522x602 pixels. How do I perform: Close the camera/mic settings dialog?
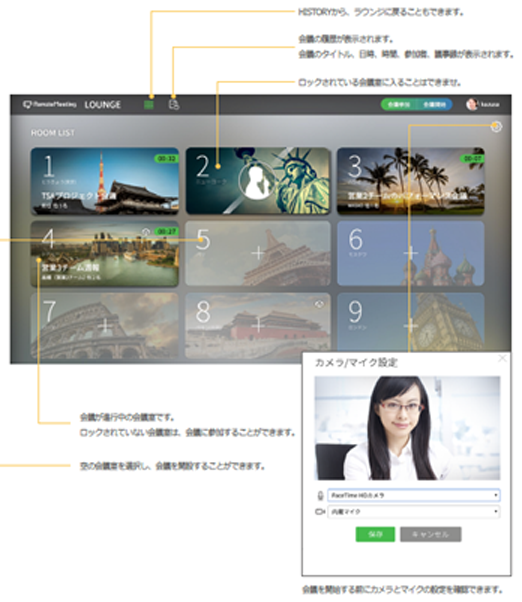[x=502, y=359]
